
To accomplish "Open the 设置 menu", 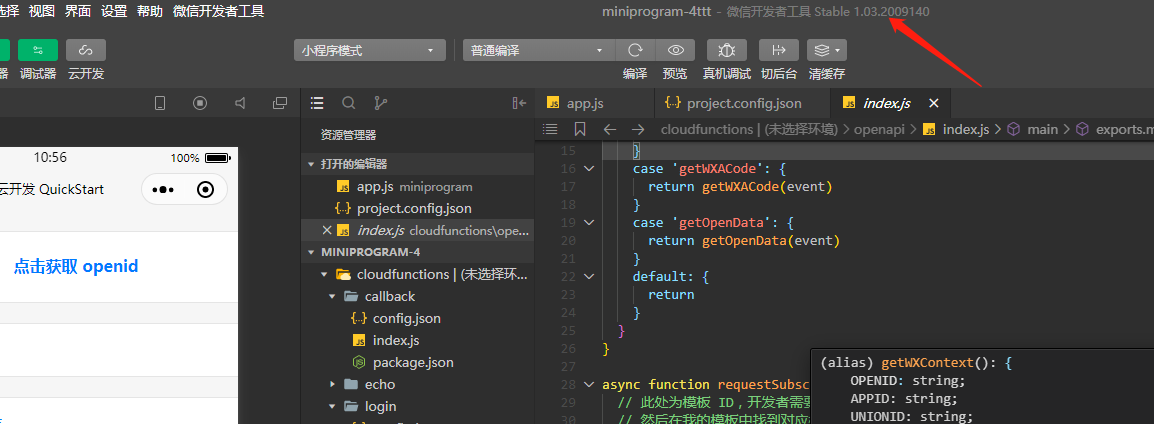I will 114,11.
